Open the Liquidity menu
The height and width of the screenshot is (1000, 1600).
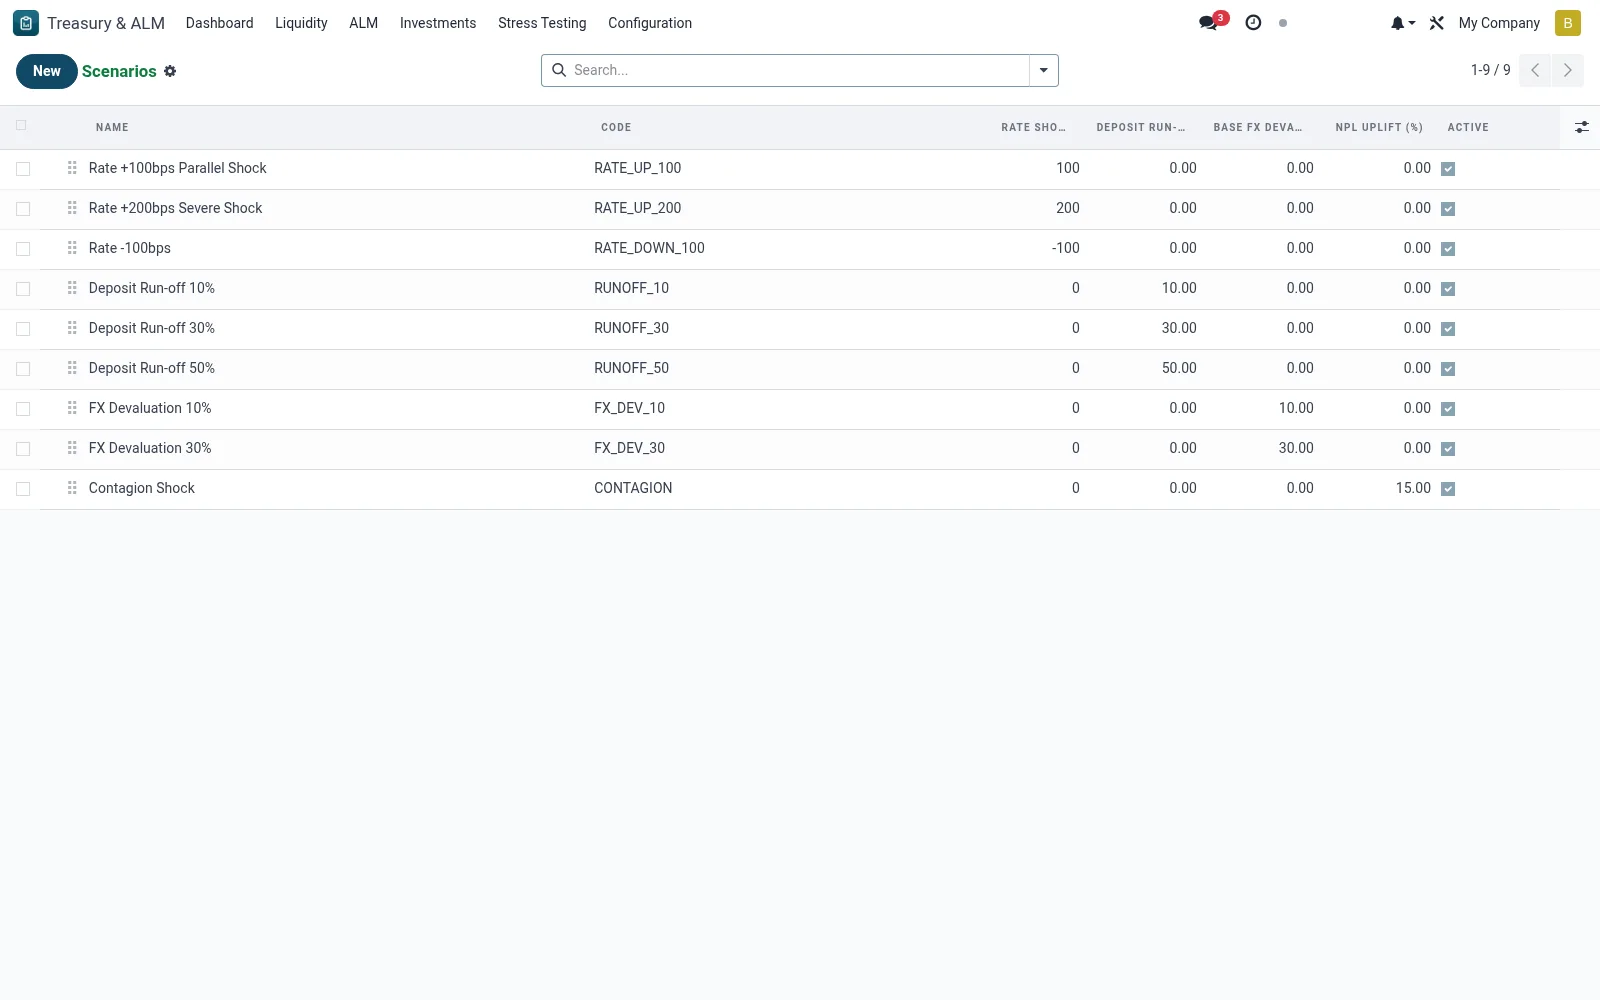[301, 23]
